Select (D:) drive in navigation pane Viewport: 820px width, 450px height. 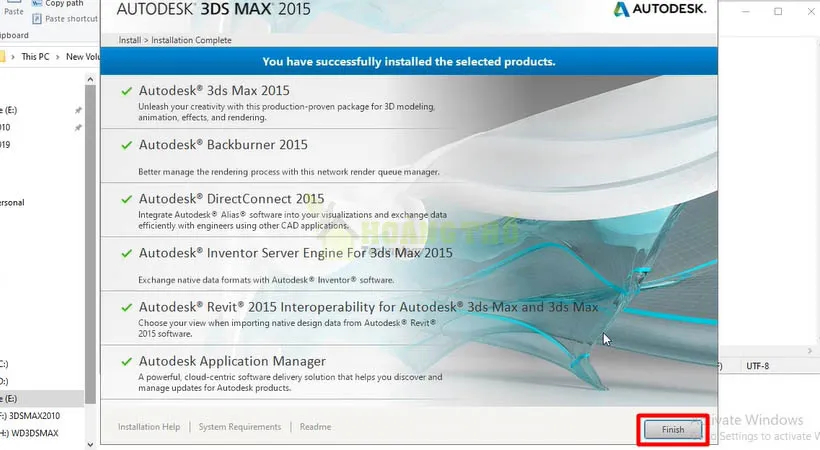tap(4, 381)
